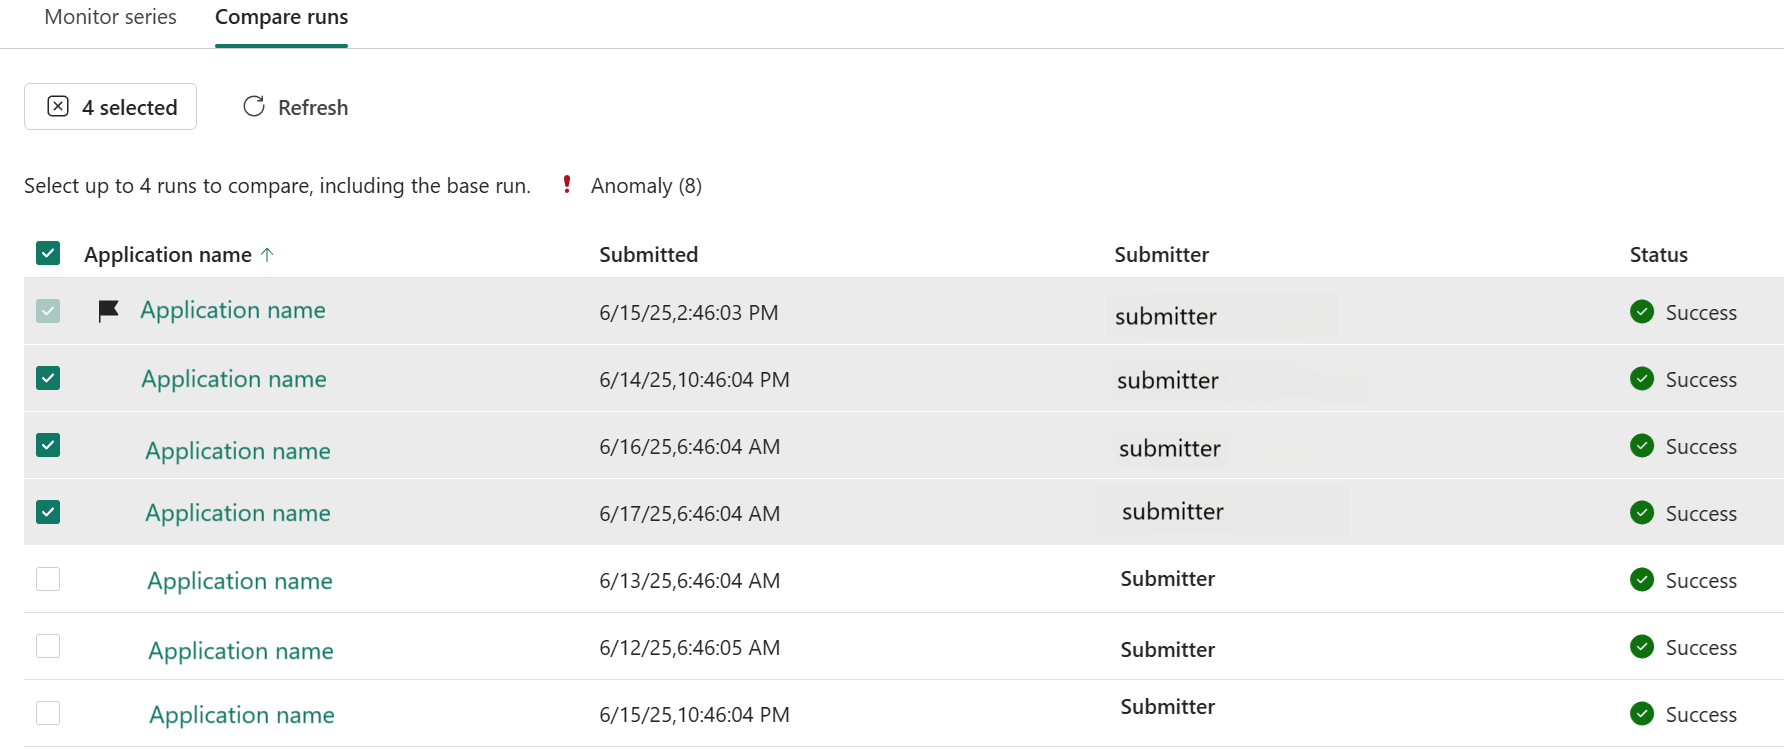1784x749 pixels.
Task: Toggle the select-all header checkbox
Action: point(48,253)
